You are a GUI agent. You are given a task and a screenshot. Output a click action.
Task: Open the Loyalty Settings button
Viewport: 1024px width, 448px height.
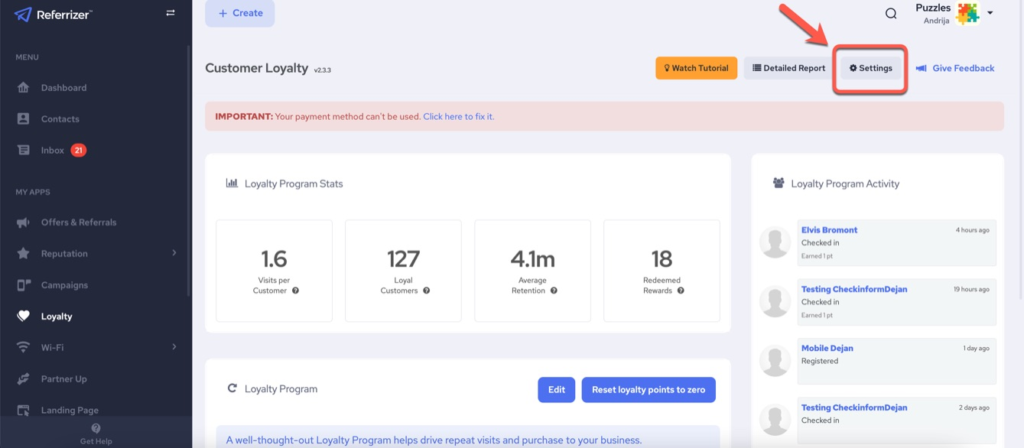pos(870,68)
